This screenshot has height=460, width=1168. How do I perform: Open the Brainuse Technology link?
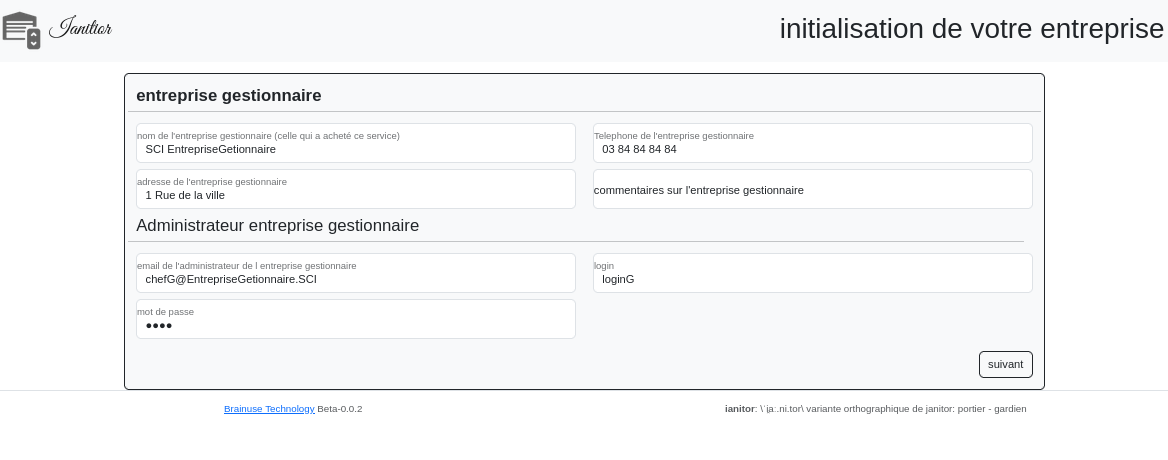269,409
